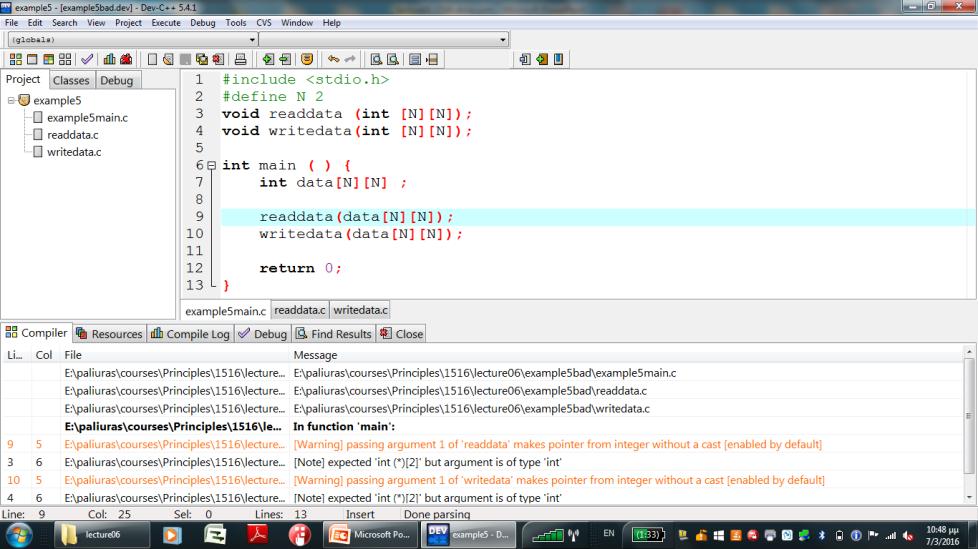This screenshot has width=978, height=549.
Task: Open the bottom panel Debug tab
Action: click(x=263, y=334)
